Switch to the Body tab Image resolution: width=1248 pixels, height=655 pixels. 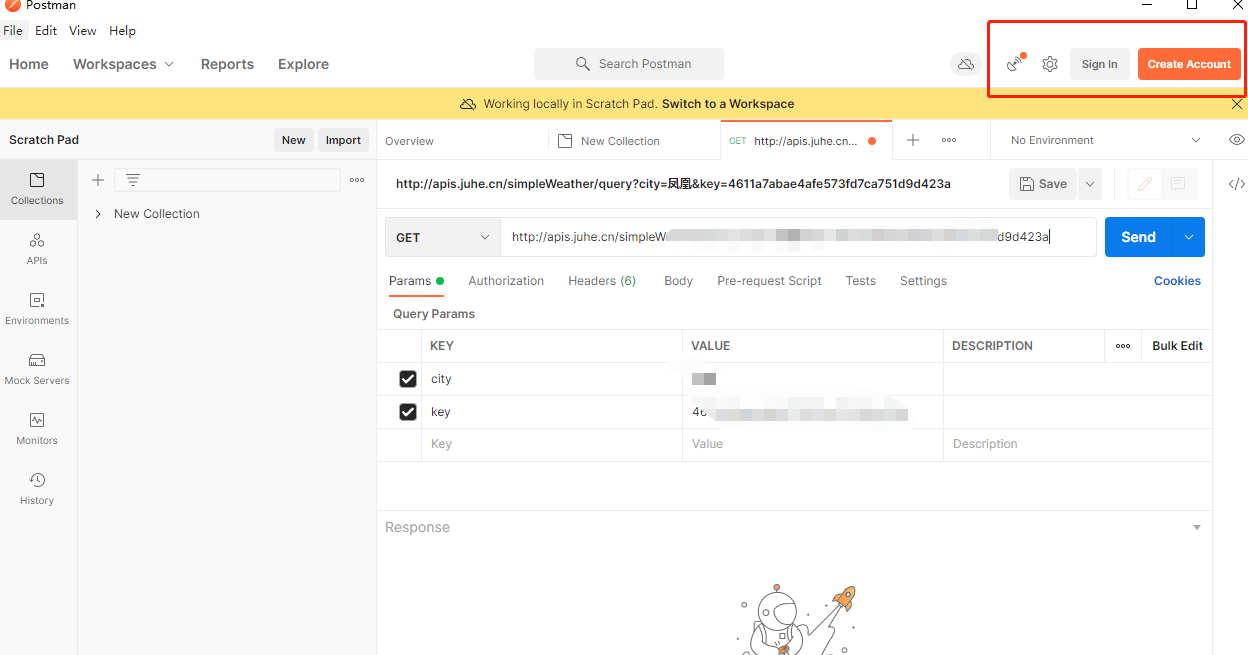pos(678,281)
